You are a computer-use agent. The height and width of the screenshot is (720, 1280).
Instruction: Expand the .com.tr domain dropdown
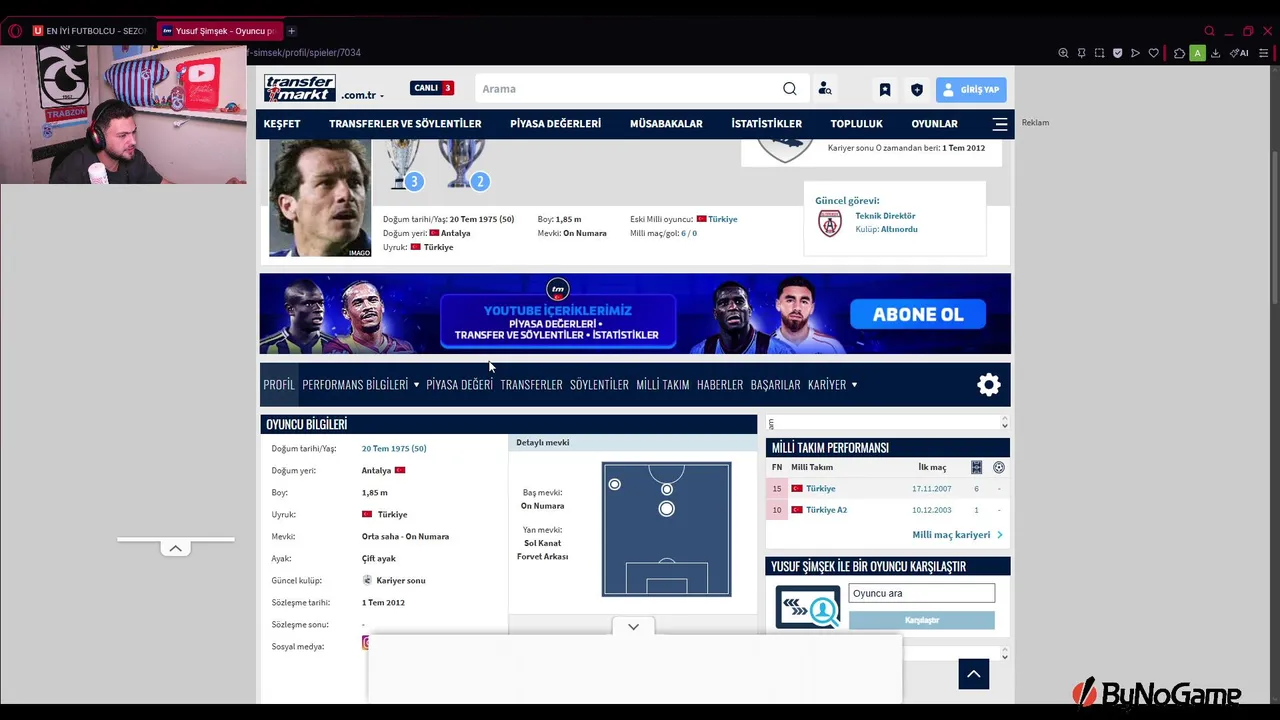click(362, 96)
